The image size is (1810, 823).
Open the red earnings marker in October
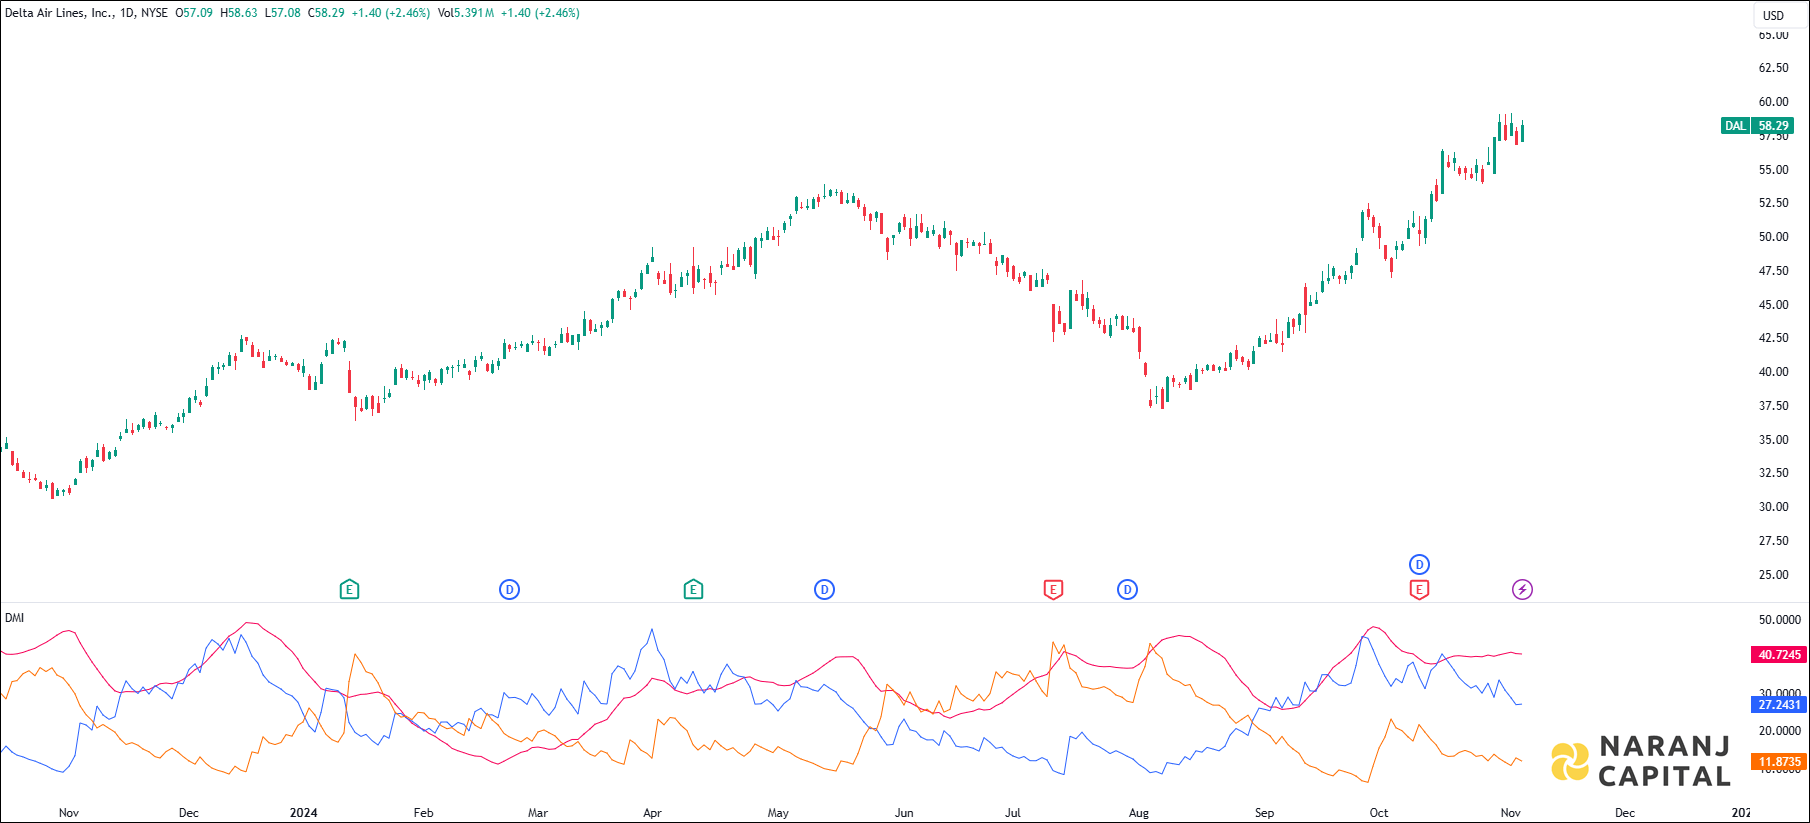coord(1419,590)
